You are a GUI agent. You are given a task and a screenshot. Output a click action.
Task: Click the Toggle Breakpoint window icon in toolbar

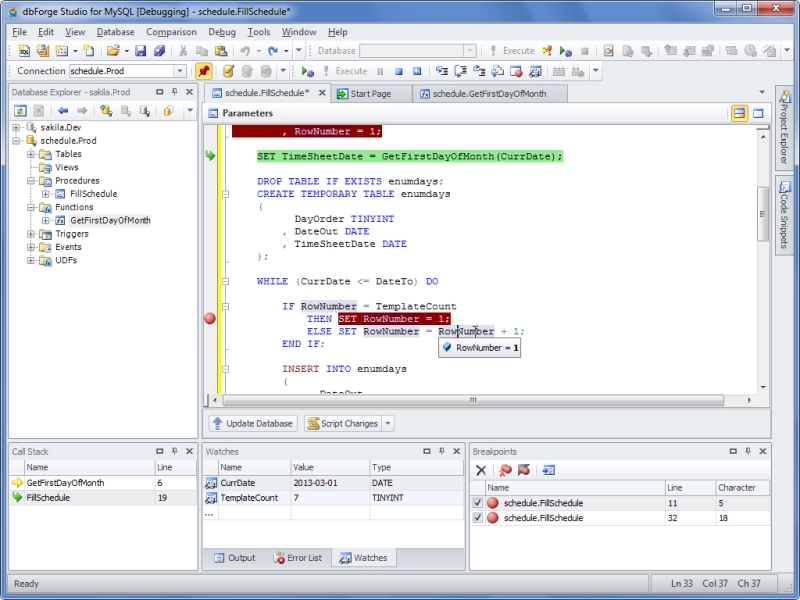click(x=516, y=71)
